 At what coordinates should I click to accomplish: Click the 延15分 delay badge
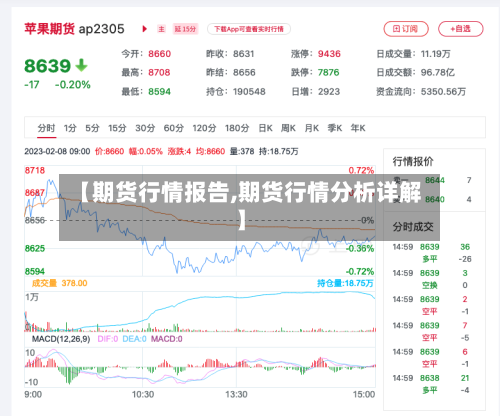click(185, 29)
